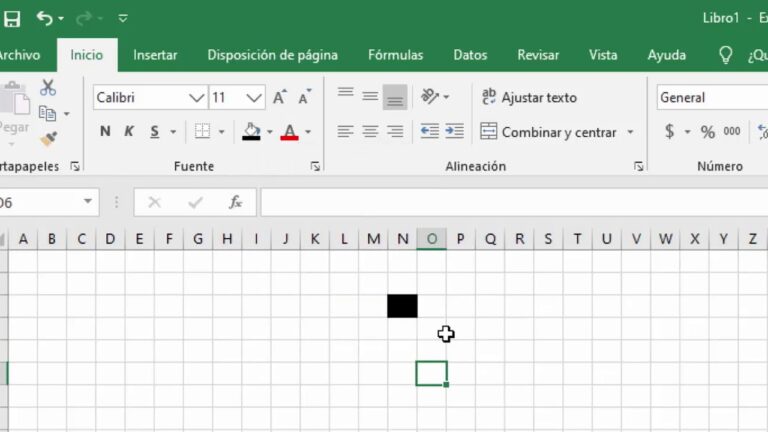Open the undo history dropdown arrow

point(61,19)
